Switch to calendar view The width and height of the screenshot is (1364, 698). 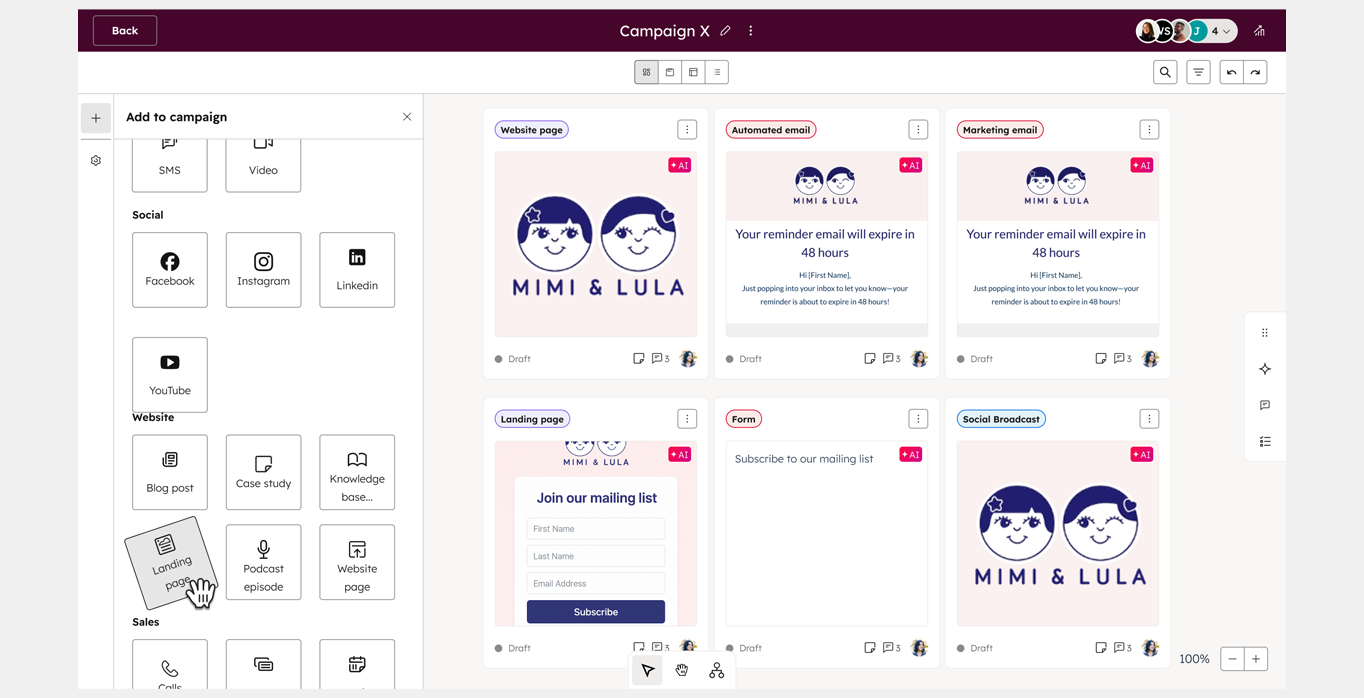(x=670, y=72)
